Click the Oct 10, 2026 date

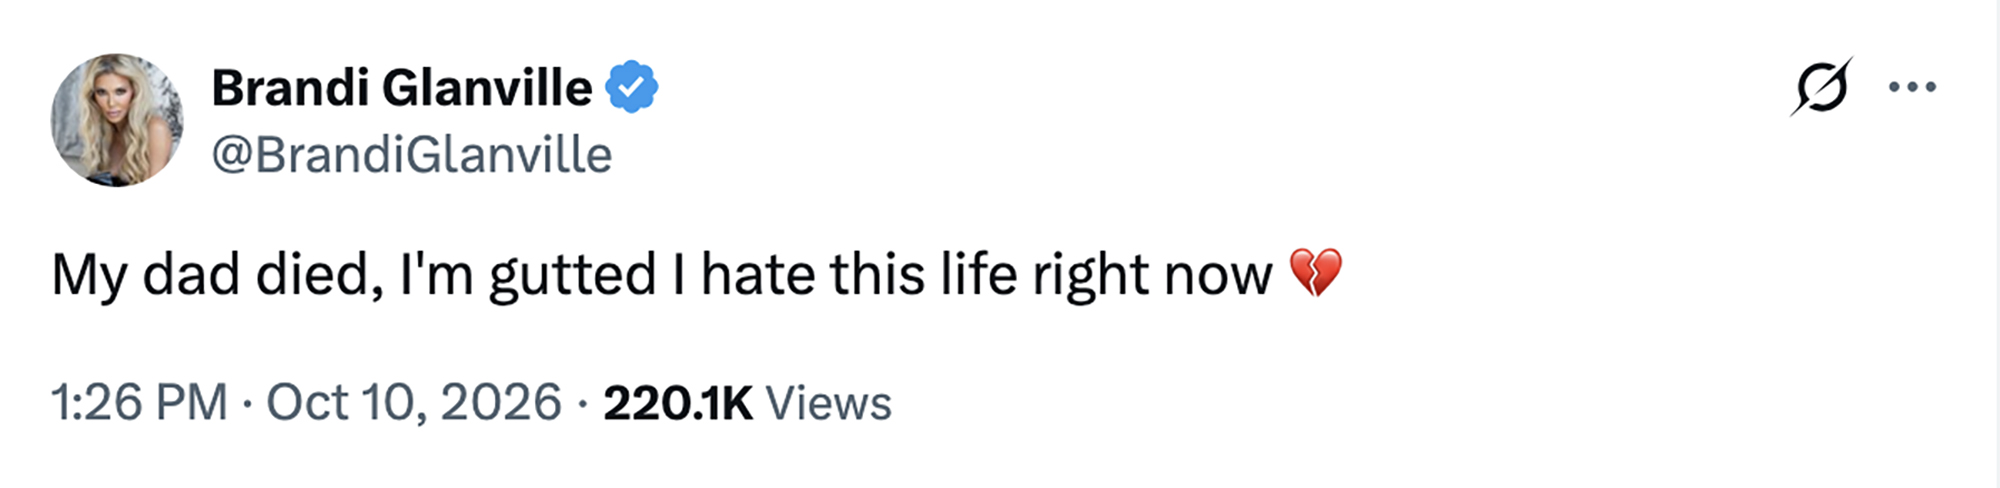414,403
